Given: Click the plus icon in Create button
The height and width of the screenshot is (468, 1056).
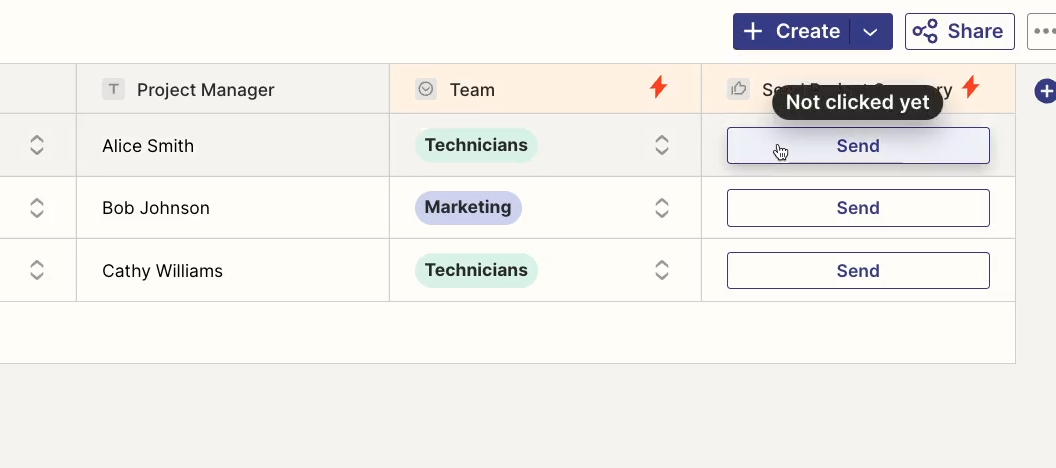Looking at the screenshot, I should tap(752, 31).
